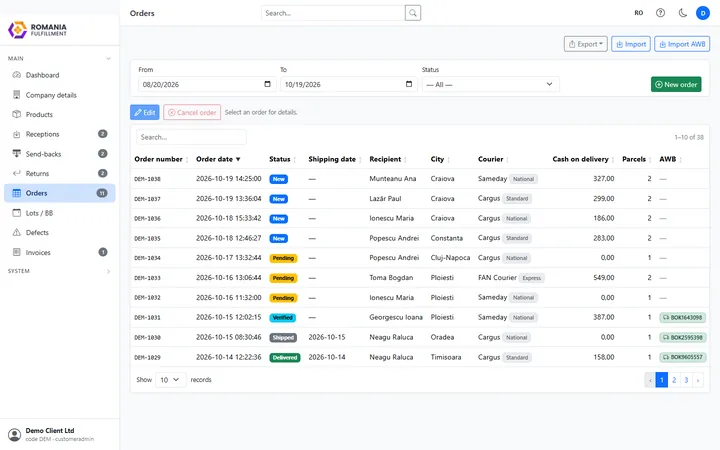Go to page 3 of orders

point(686,380)
